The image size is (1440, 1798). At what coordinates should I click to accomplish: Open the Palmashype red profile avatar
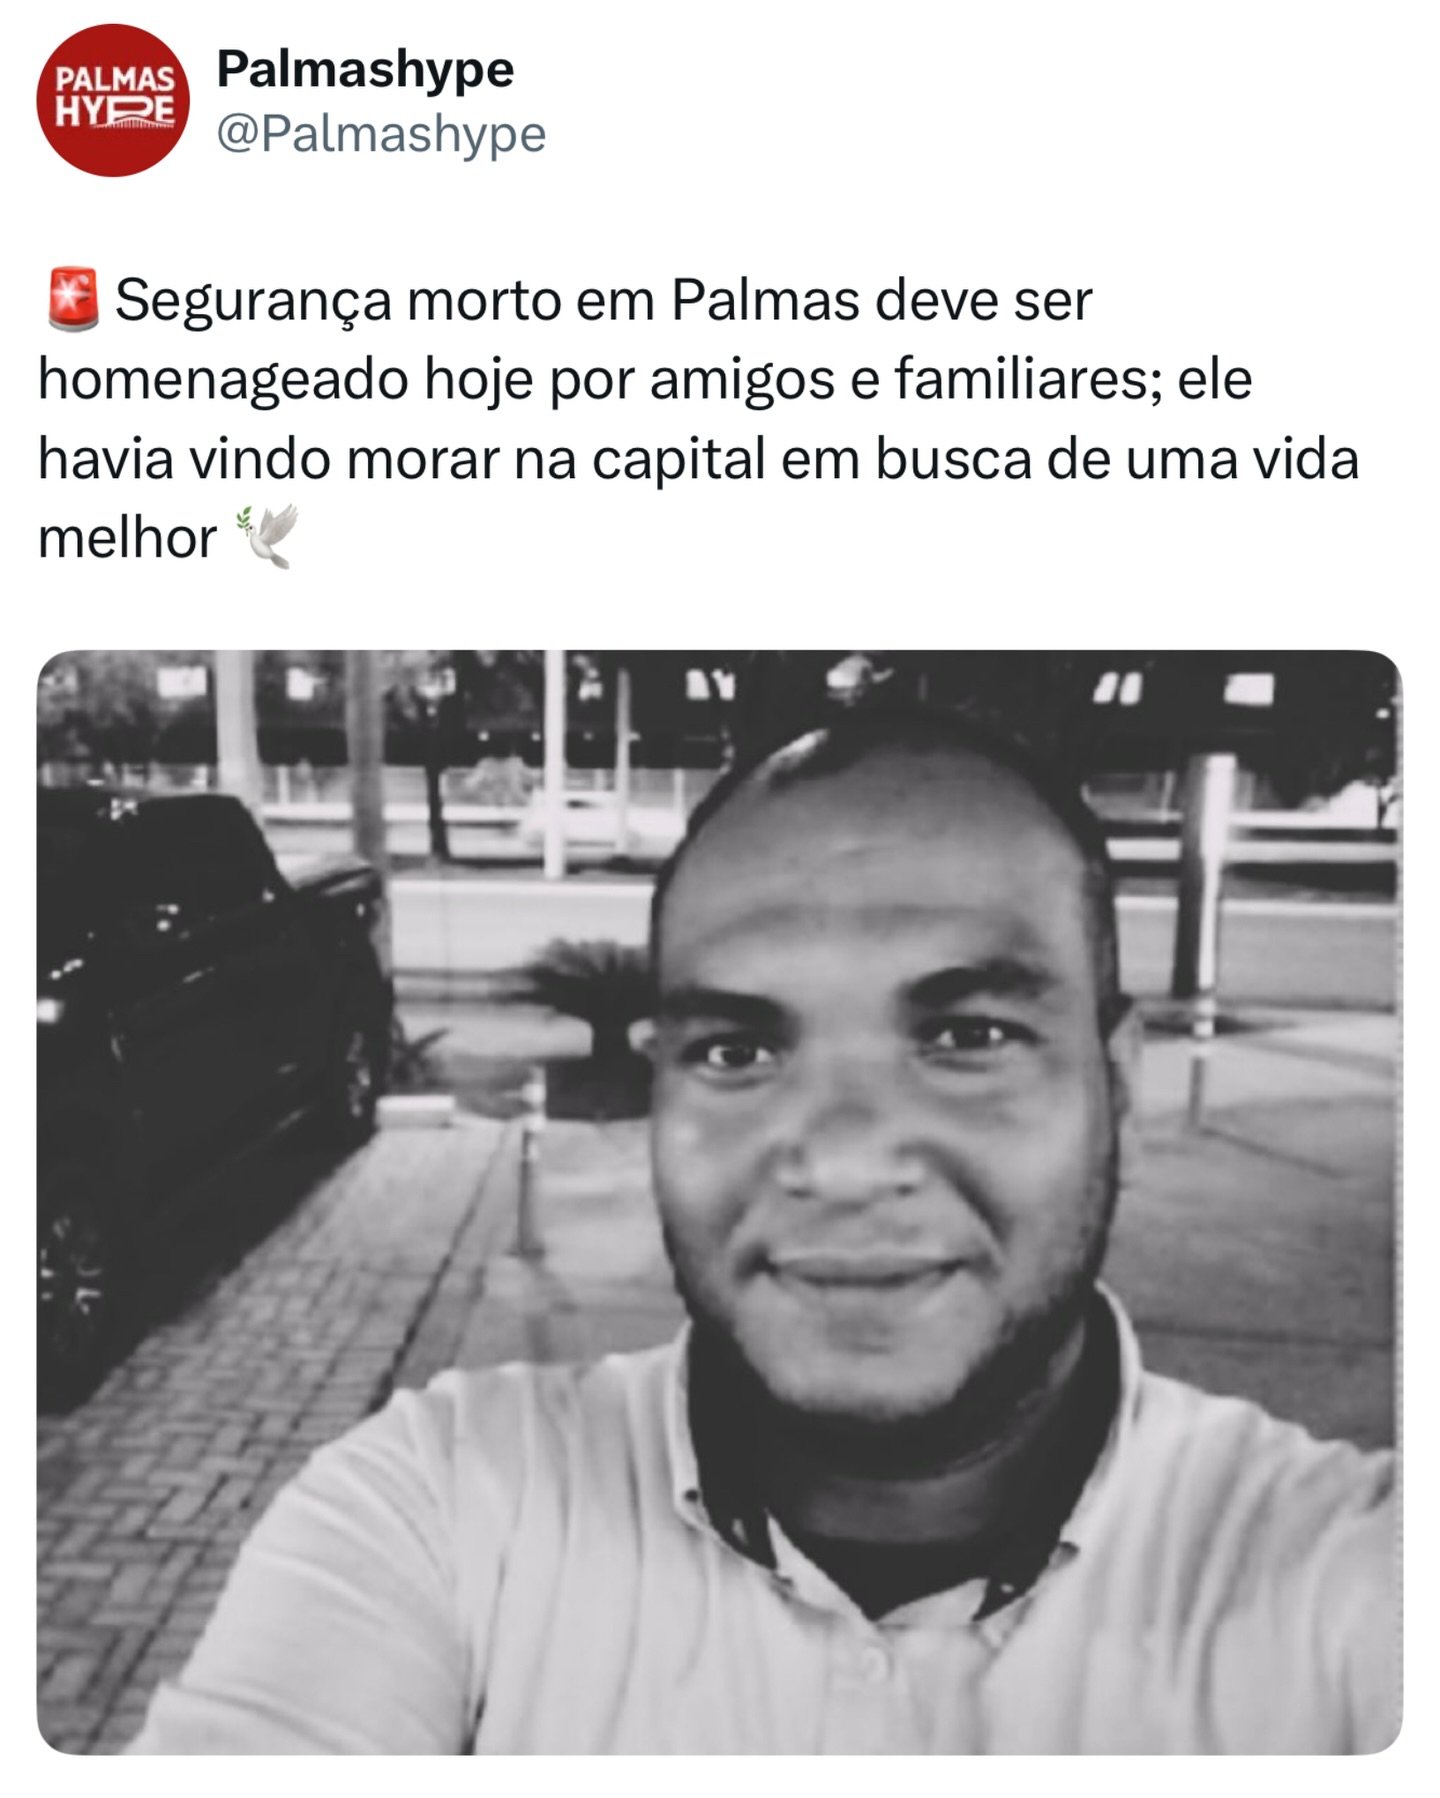(112, 100)
